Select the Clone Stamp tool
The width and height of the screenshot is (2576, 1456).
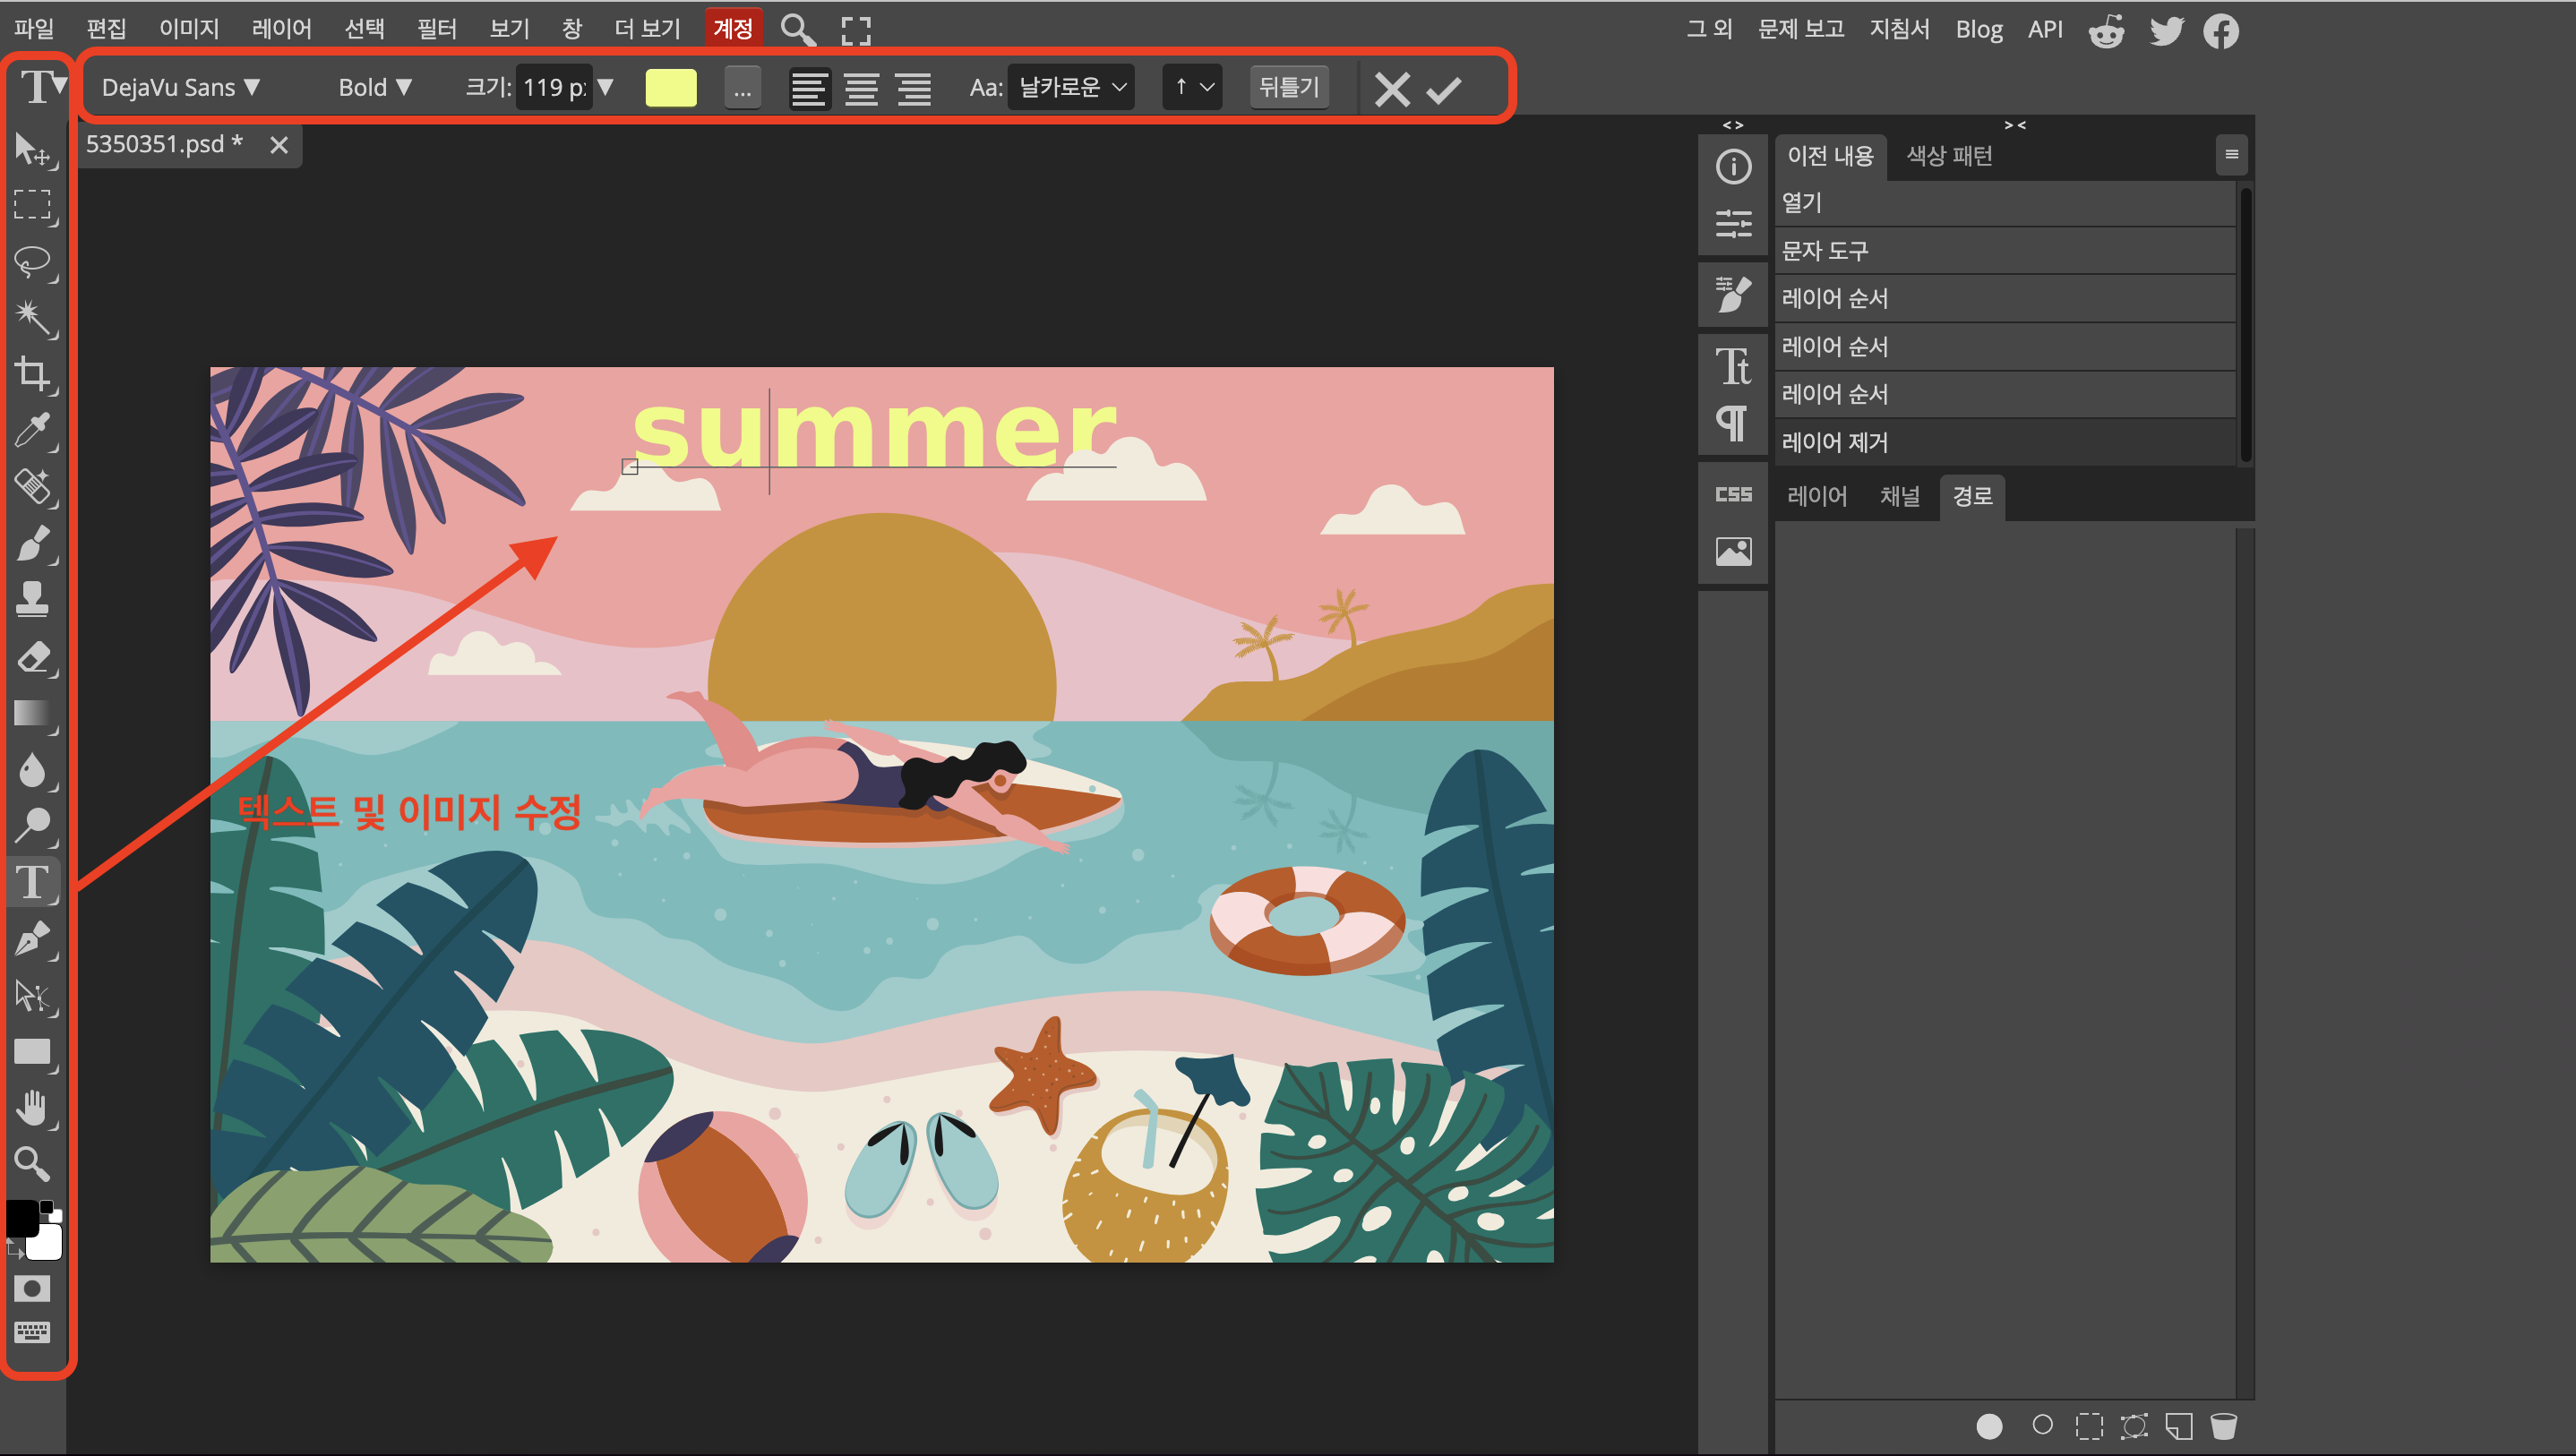tap(33, 600)
